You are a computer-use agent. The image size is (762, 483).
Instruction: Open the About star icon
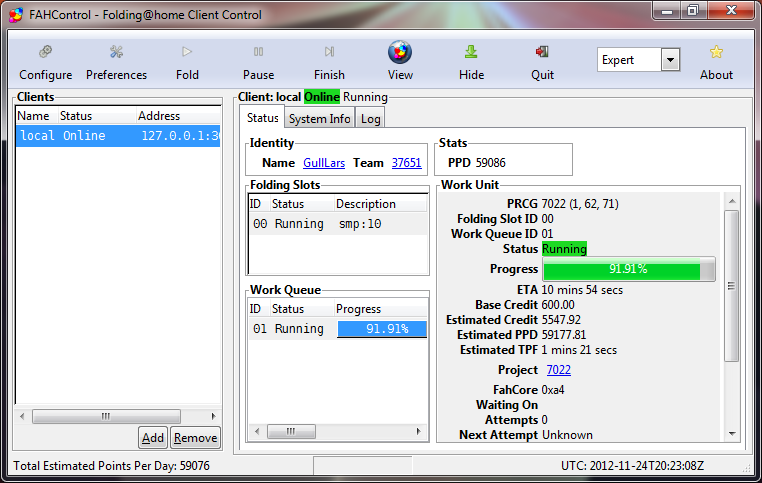pyautogui.click(x=716, y=52)
